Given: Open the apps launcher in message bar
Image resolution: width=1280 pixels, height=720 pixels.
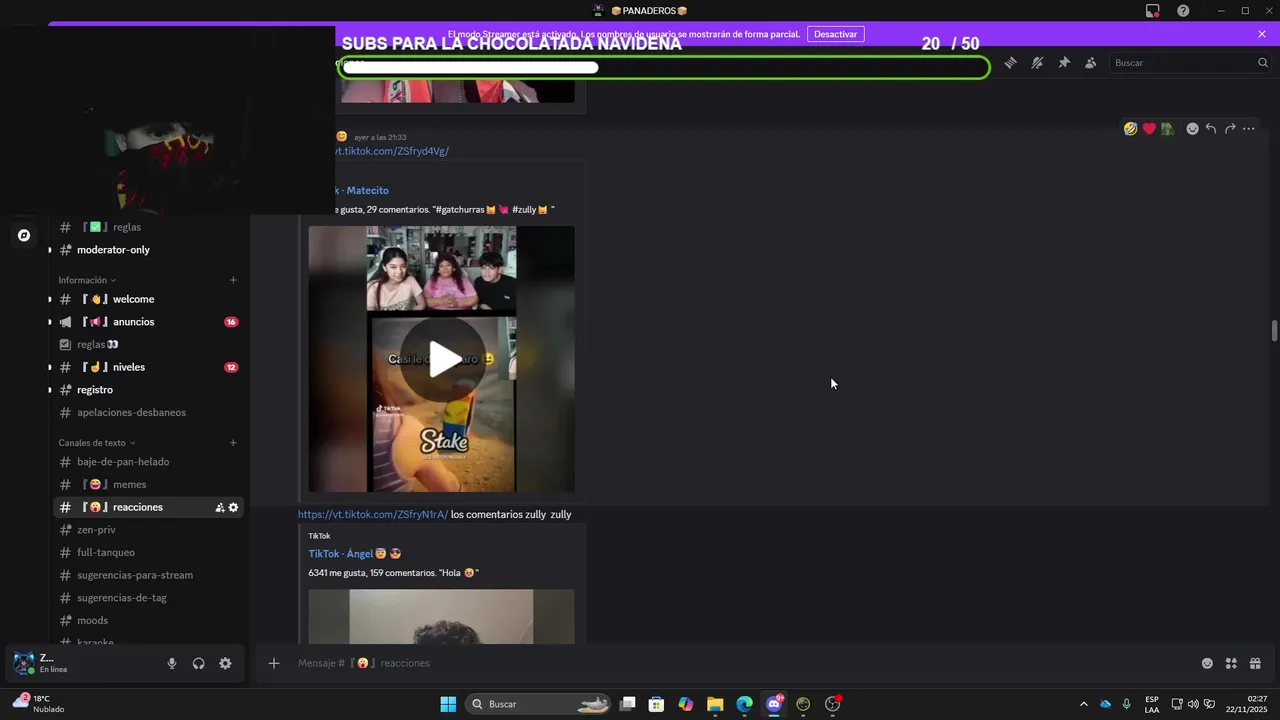Looking at the screenshot, I should [x=1231, y=663].
